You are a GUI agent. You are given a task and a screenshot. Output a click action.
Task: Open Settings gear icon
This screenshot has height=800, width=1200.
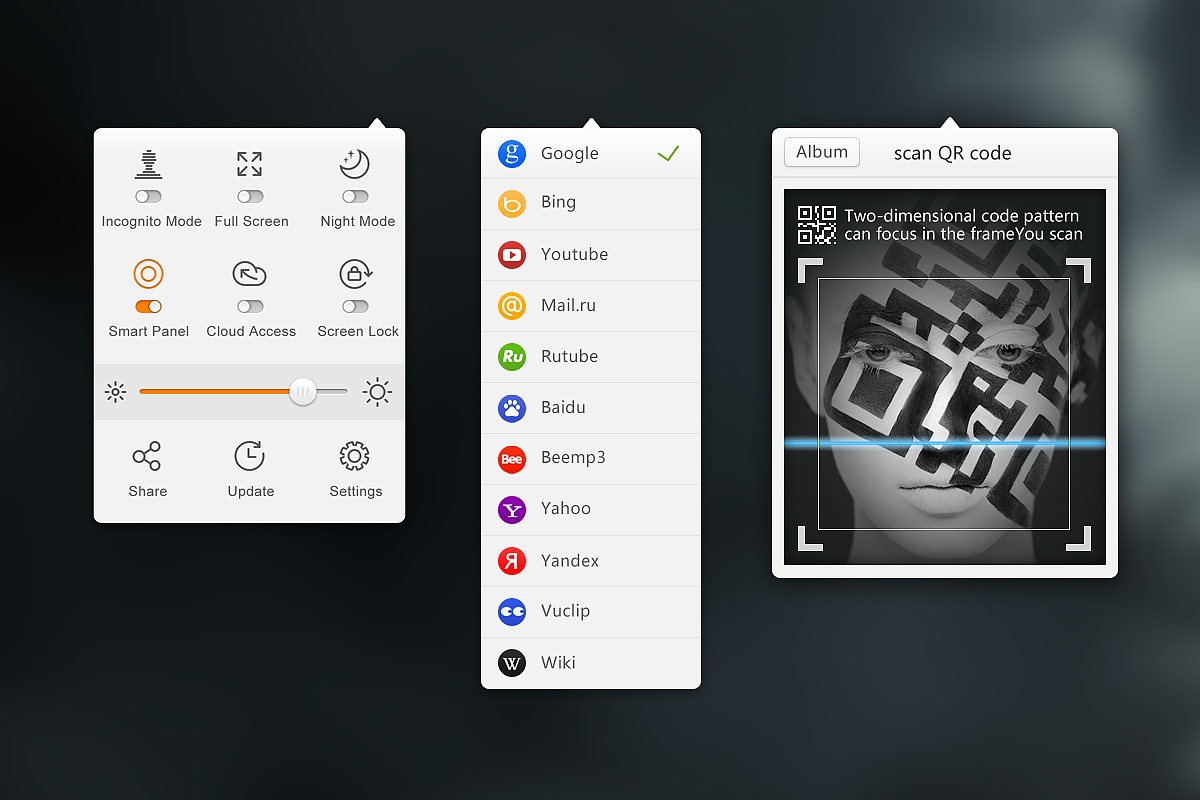pos(354,457)
